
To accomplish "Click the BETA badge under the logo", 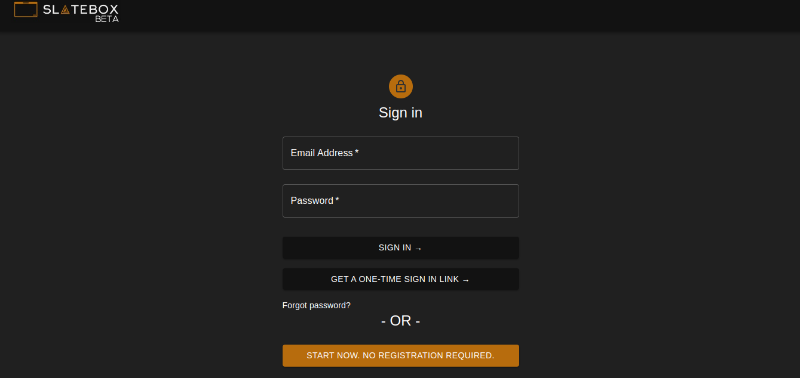I will click(x=107, y=19).
